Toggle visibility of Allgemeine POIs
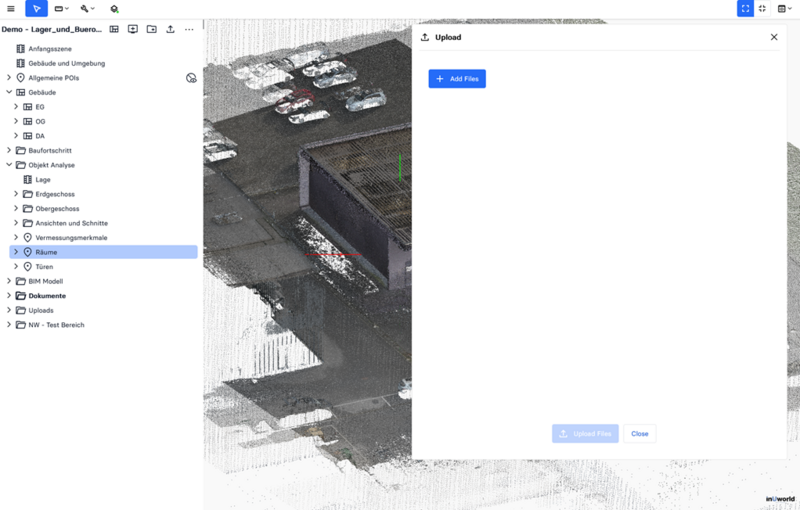The width and height of the screenshot is (800, 510). (191, 78)
